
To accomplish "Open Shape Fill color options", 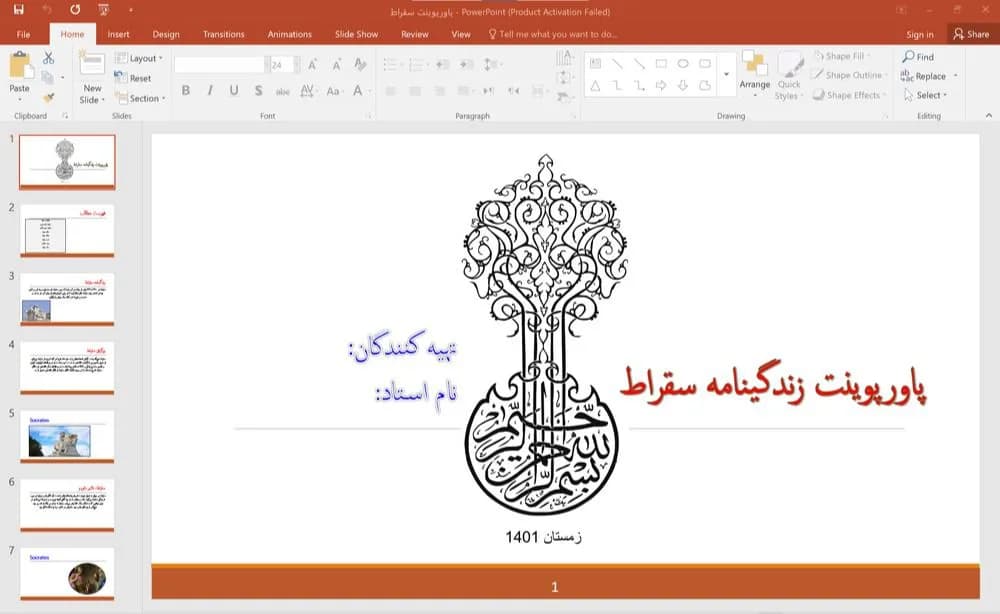I will (x=842, y=56).
